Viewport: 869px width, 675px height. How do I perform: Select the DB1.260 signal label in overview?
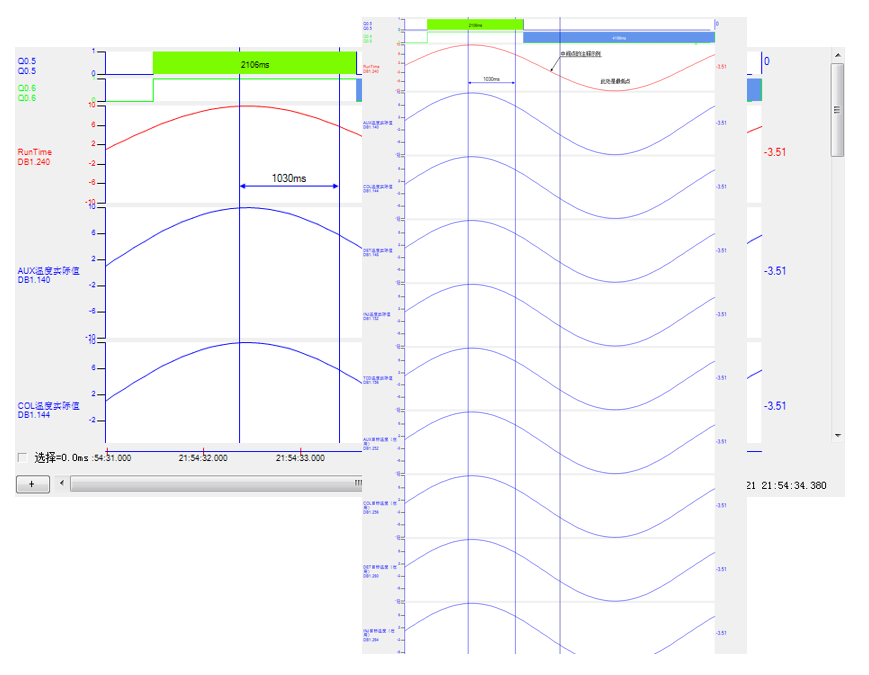click(380, 571)
